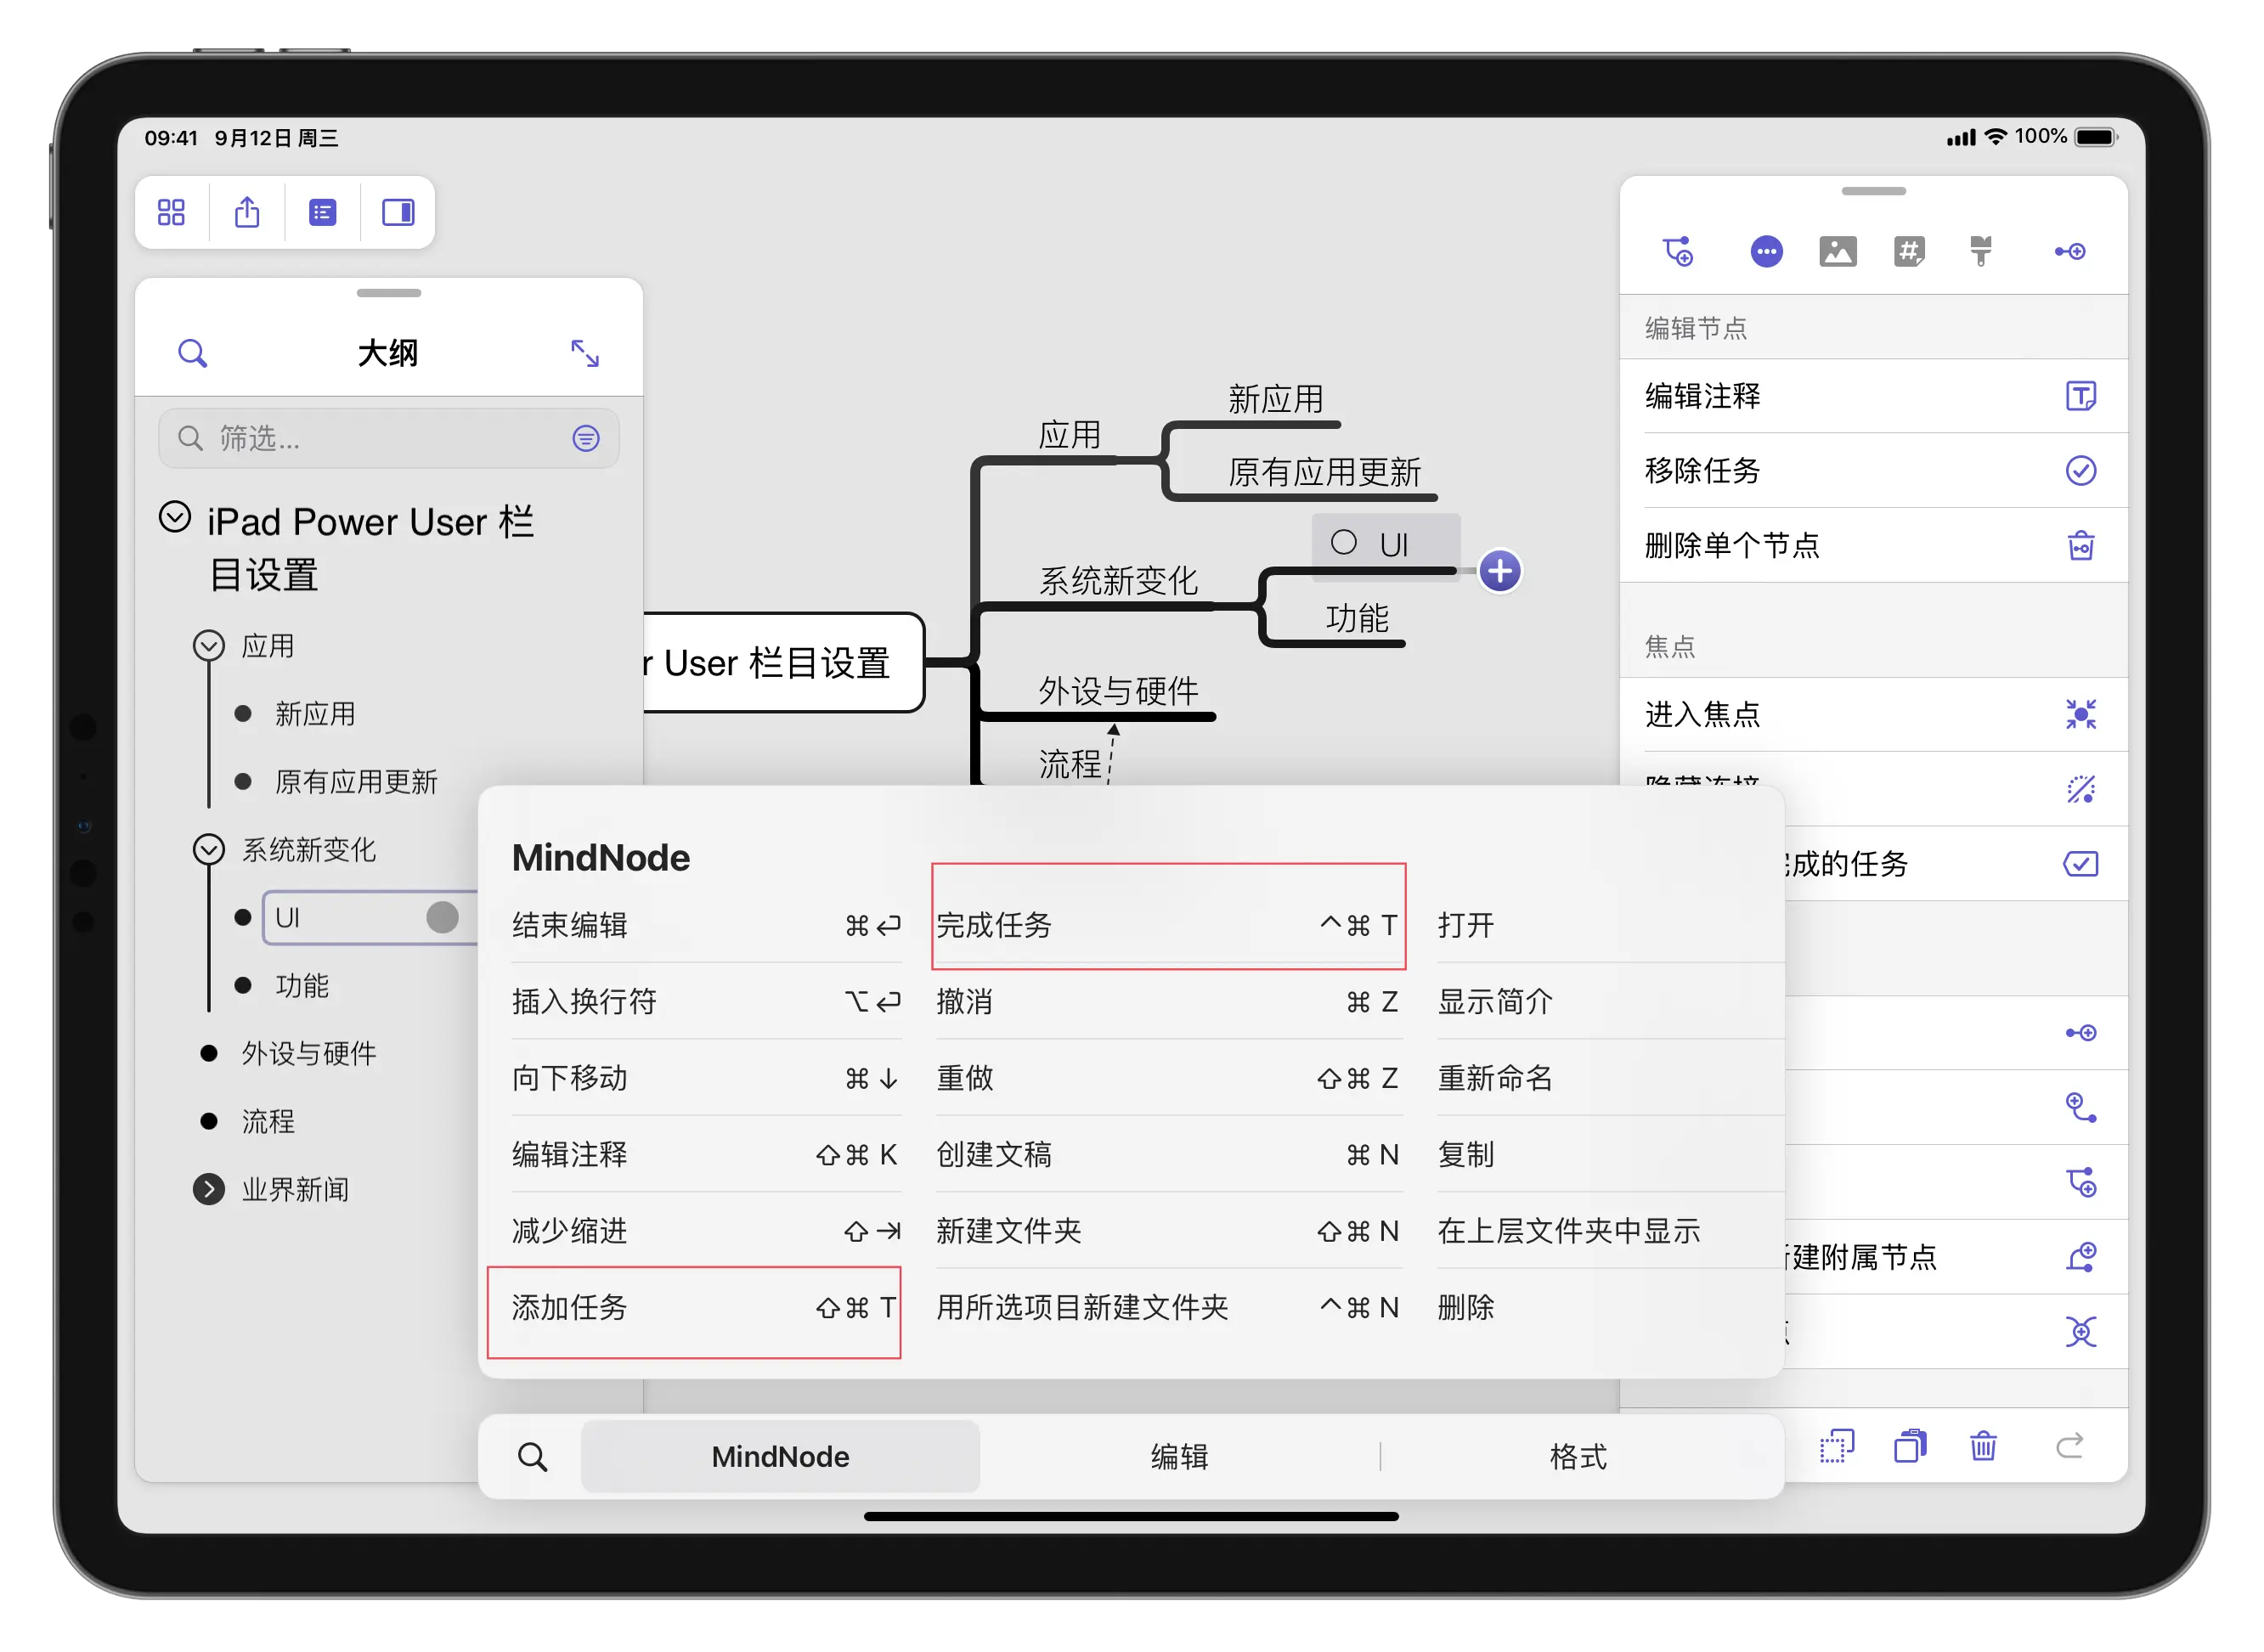Select 外设与硬件 in the outline
This screenshot has height=1652, width=2264.
(x=308, y=1053)
